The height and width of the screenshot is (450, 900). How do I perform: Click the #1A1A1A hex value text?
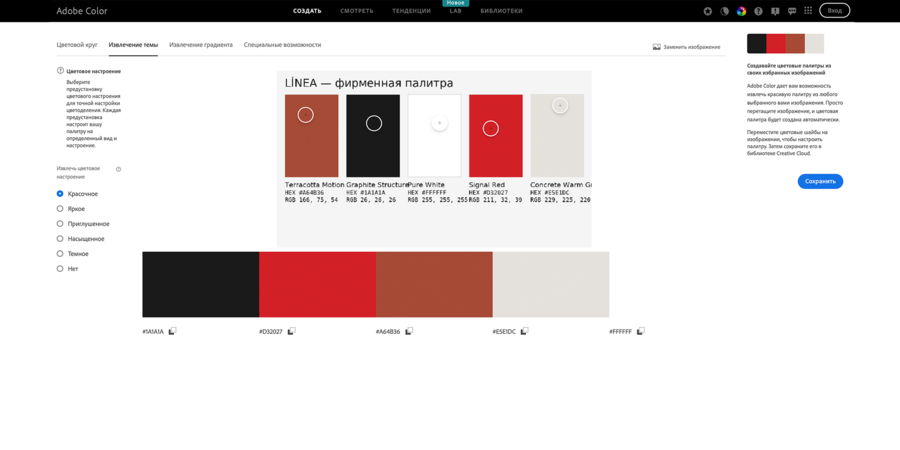pyautogui.click(x=153, y=332)
